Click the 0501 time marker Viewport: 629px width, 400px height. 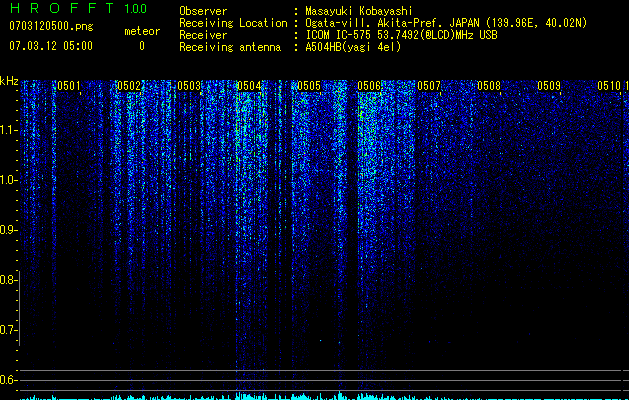pos(69,86)
